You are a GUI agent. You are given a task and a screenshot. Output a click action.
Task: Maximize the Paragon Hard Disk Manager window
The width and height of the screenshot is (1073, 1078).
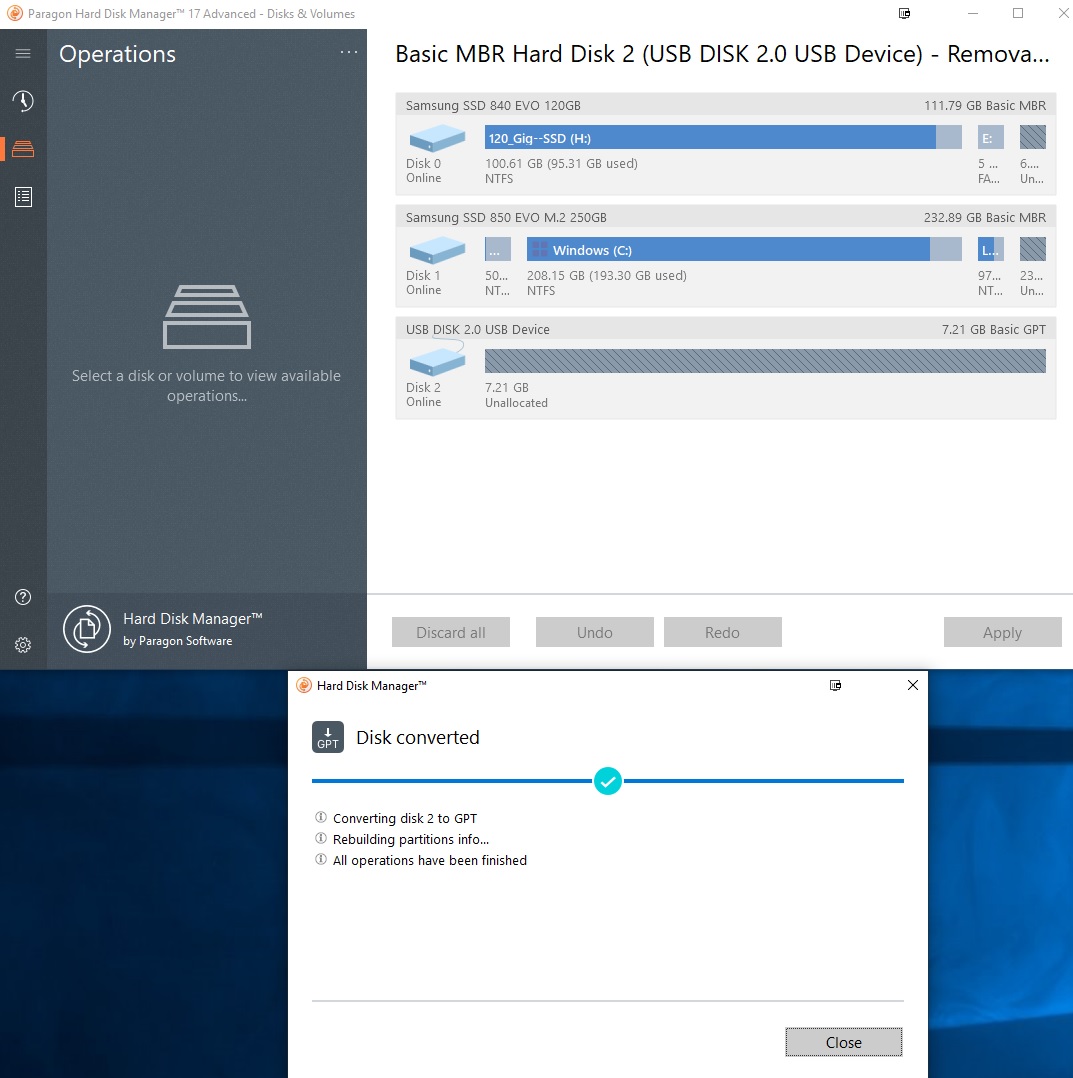[x=1018, y=13]
